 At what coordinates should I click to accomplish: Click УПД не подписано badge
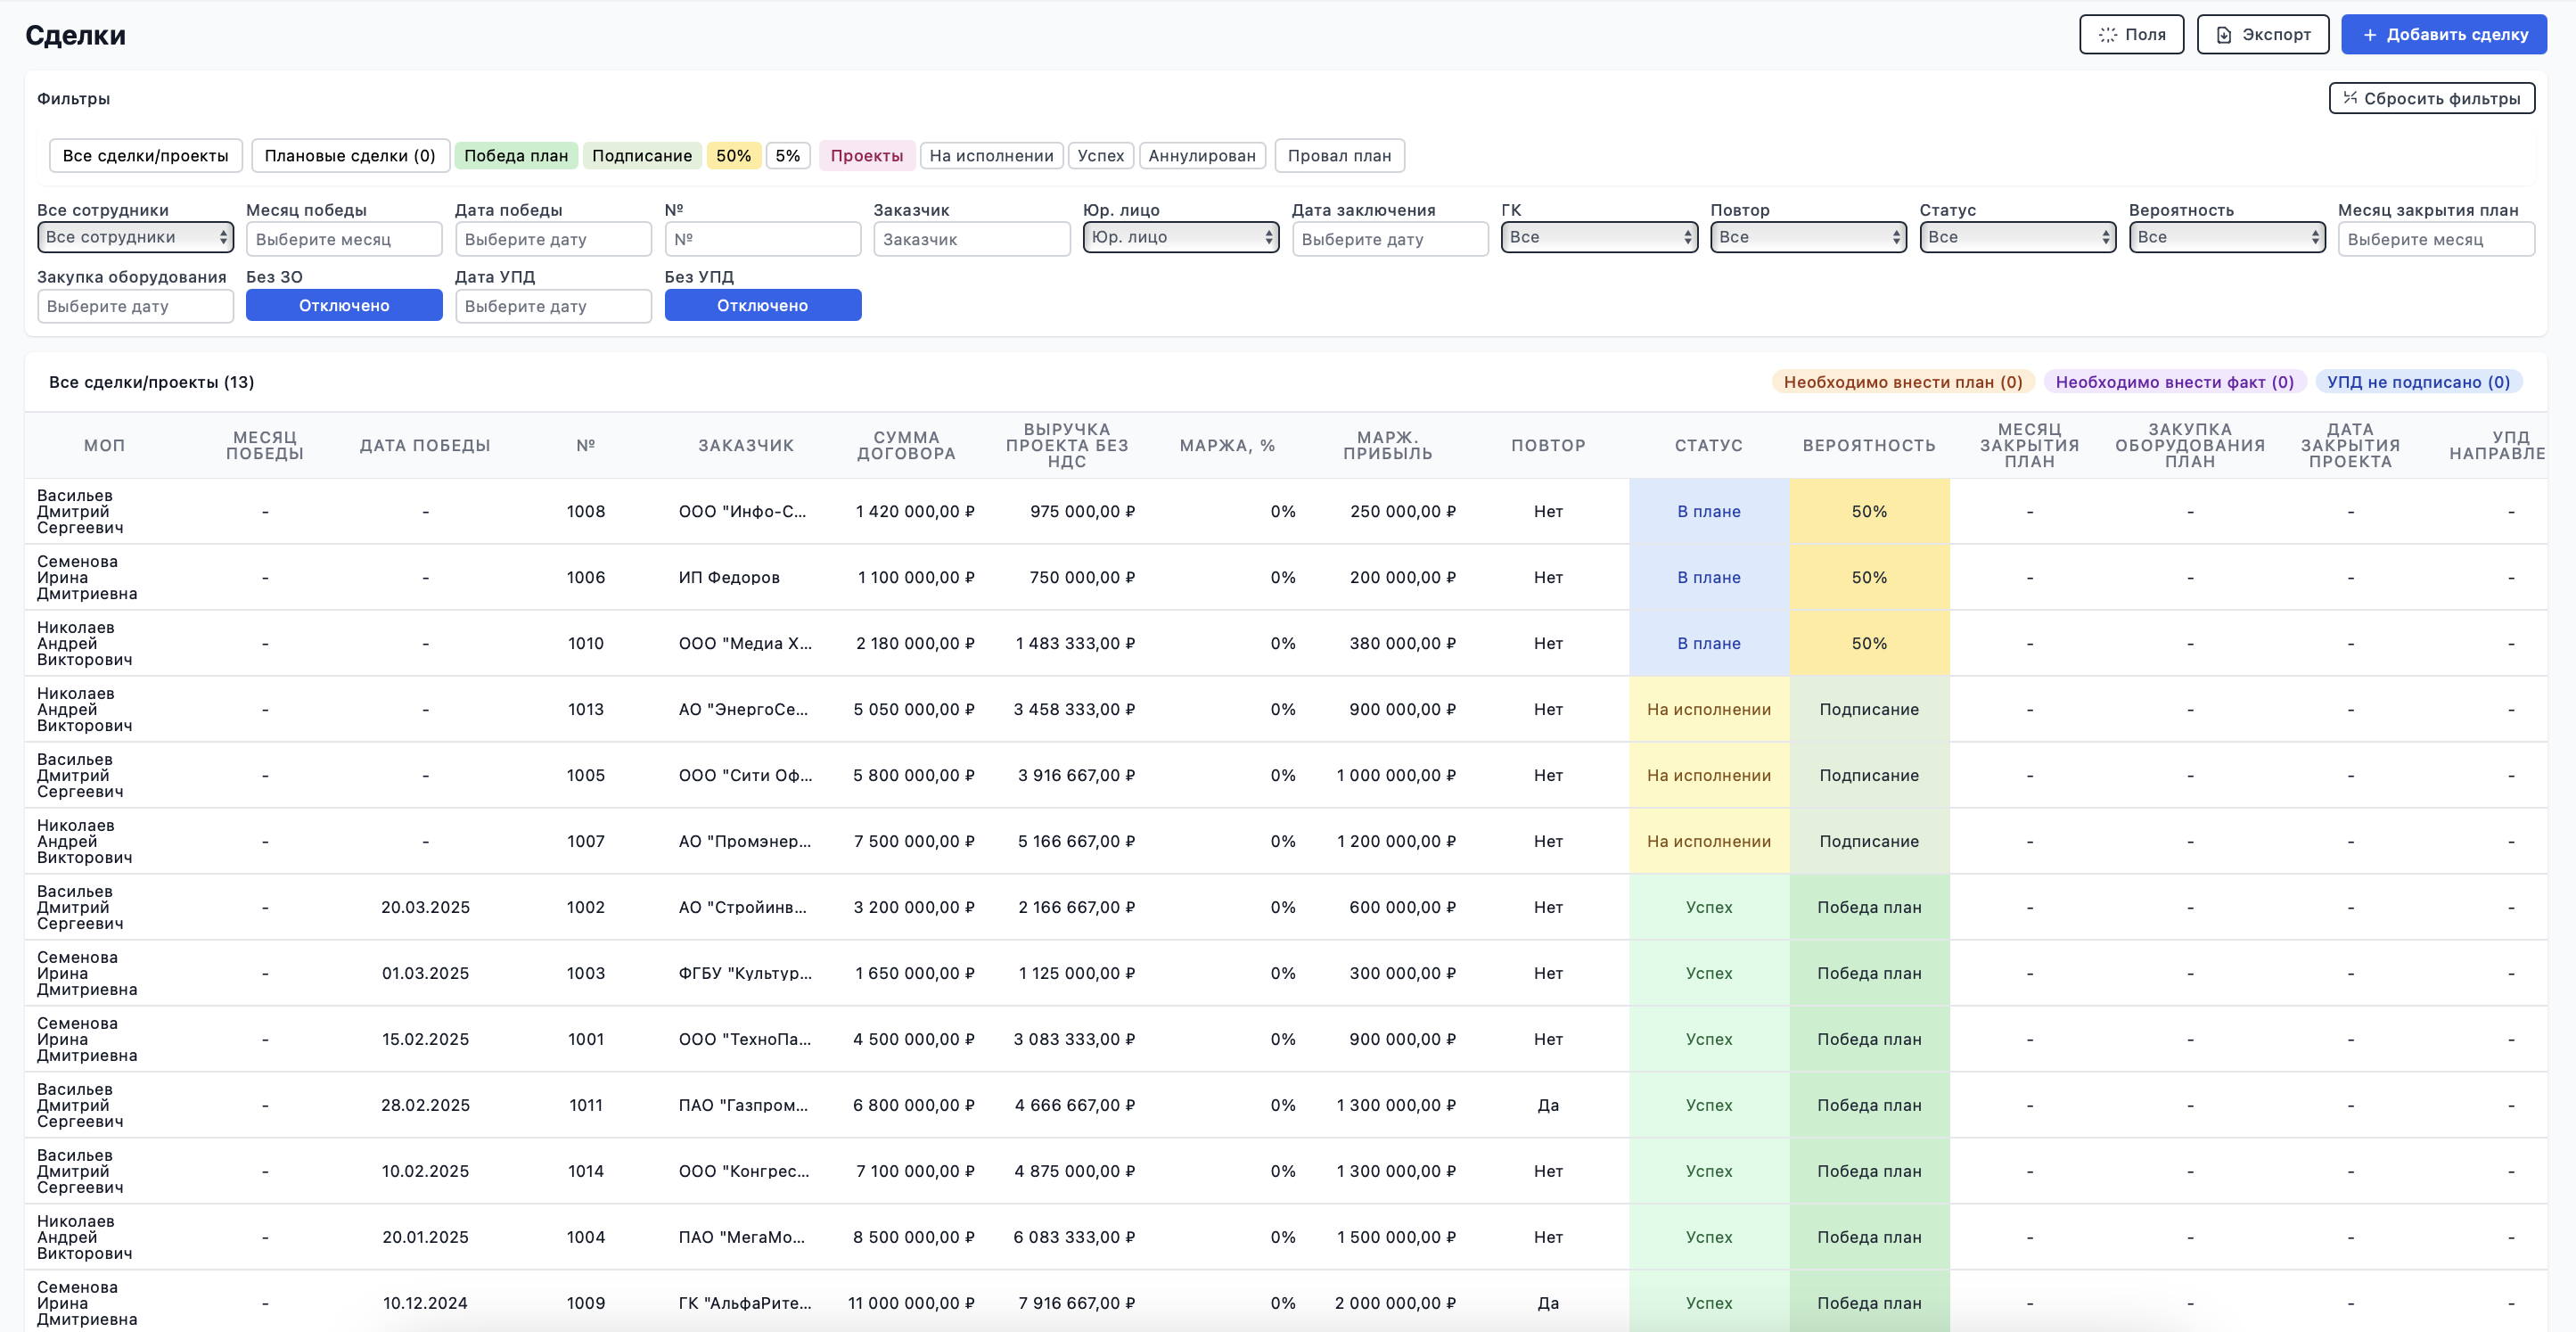[2418, 382]
